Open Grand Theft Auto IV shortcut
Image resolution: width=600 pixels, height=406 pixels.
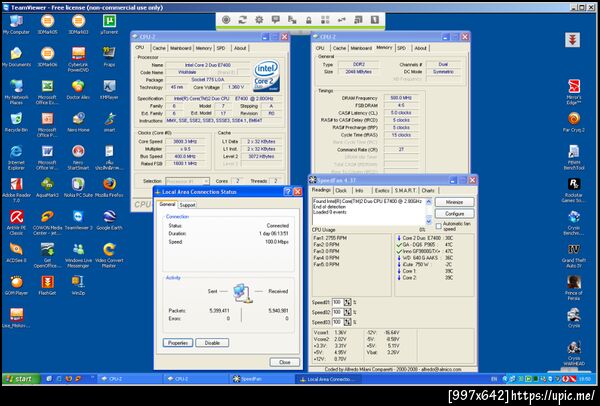pos(574,254)
